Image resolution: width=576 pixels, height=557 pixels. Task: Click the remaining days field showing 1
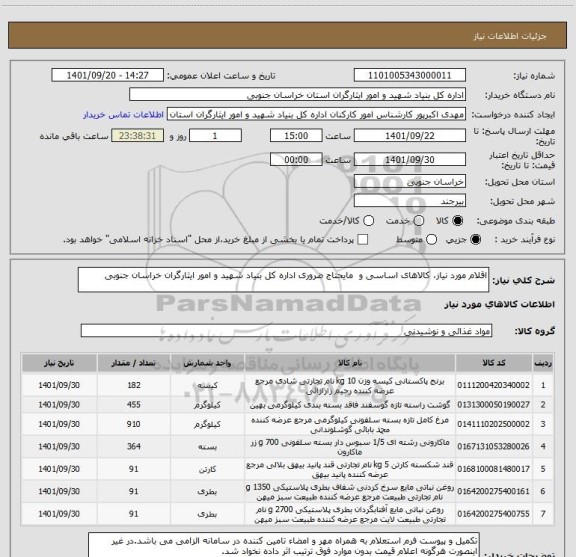[215, 136]
